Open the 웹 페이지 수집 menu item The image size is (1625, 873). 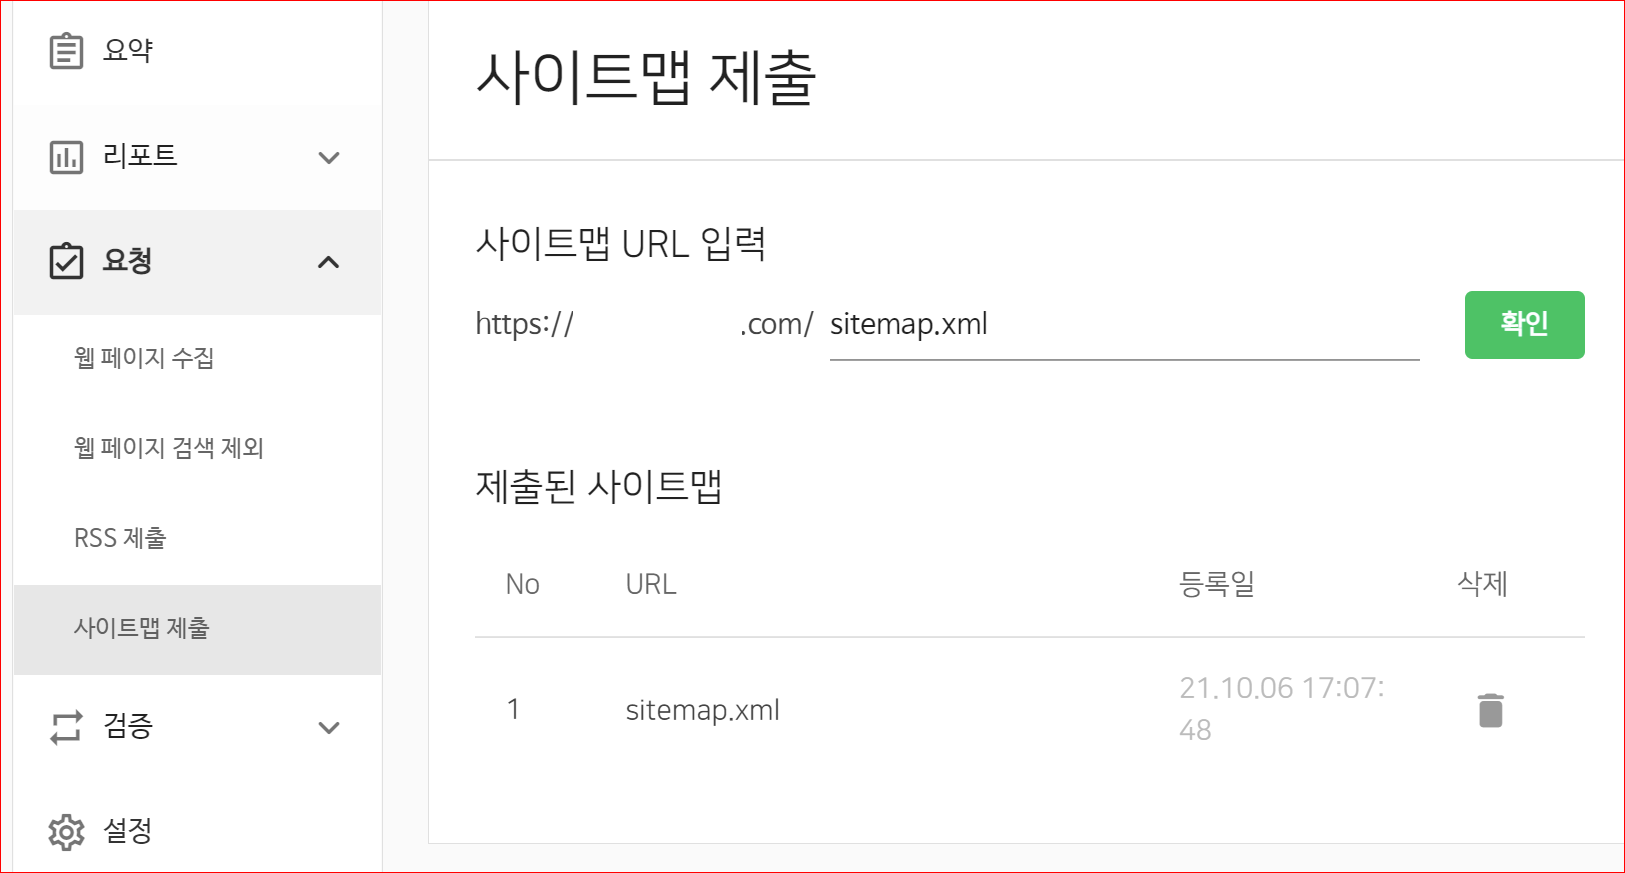(143, 358)
